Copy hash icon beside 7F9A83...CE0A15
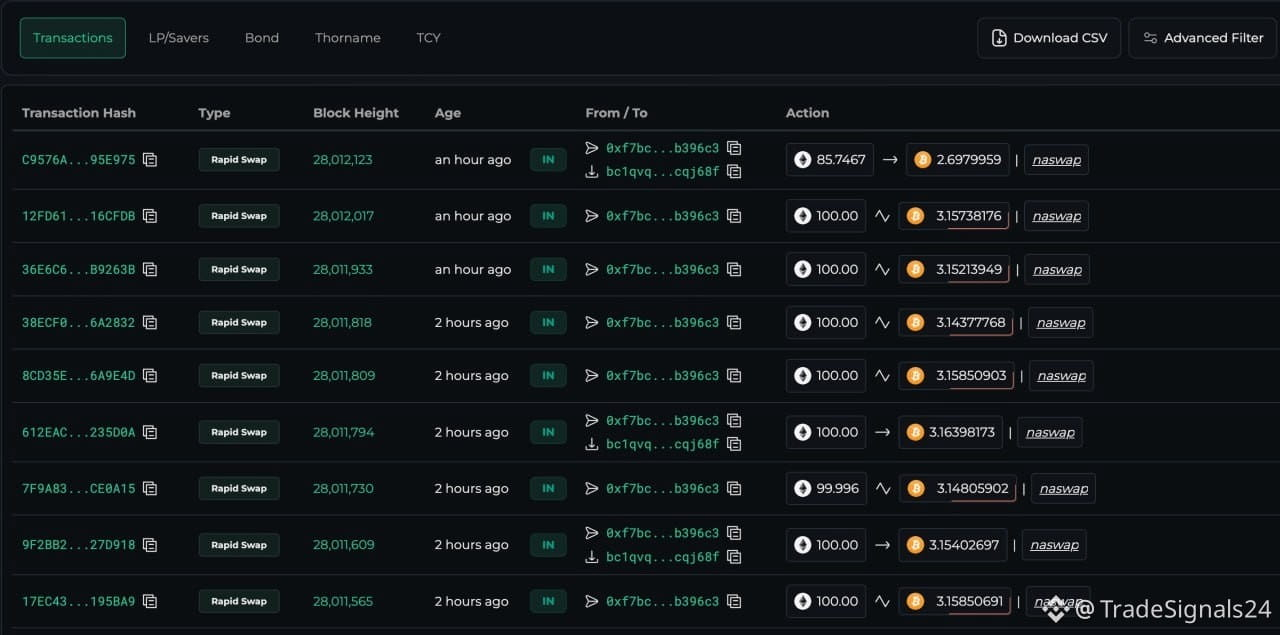This screenshot has width=1280, height=635. 150,488
